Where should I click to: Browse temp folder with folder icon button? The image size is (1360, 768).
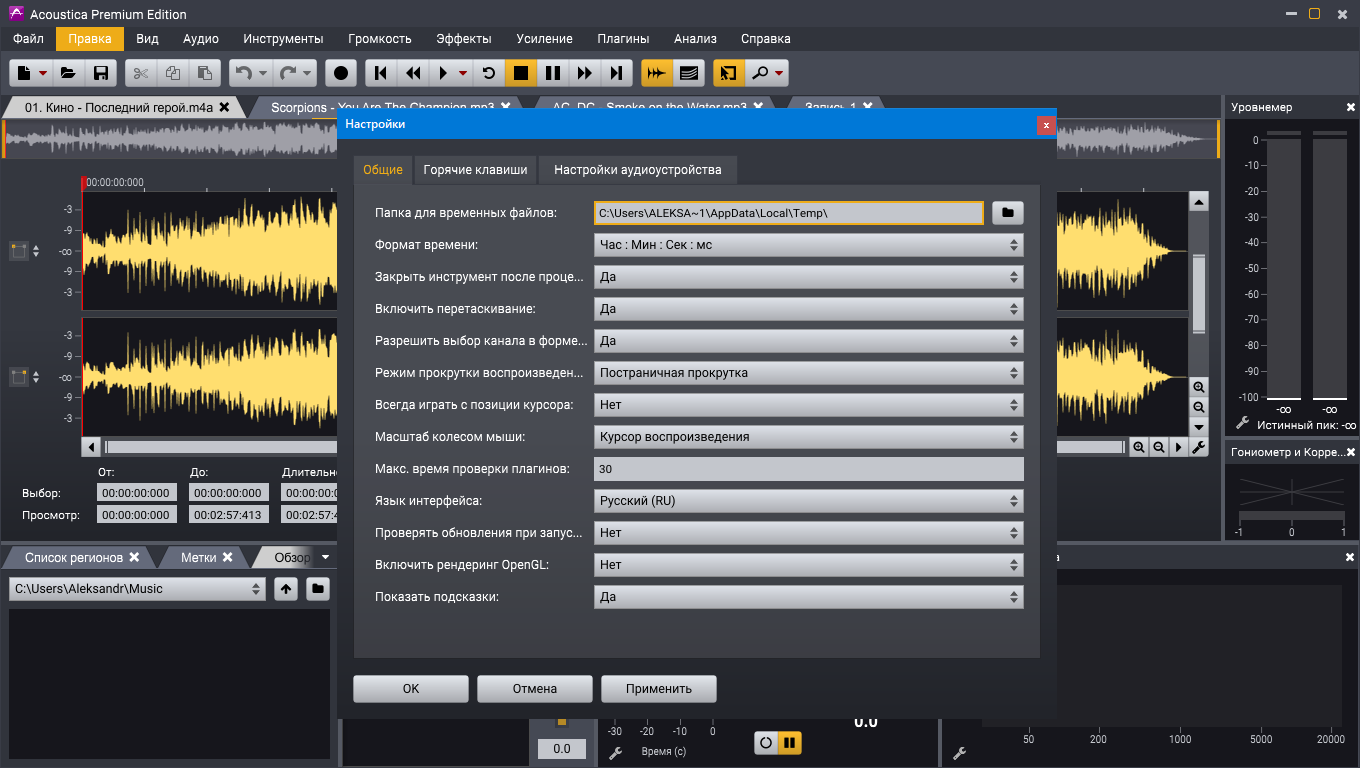tap(1008, 213)
